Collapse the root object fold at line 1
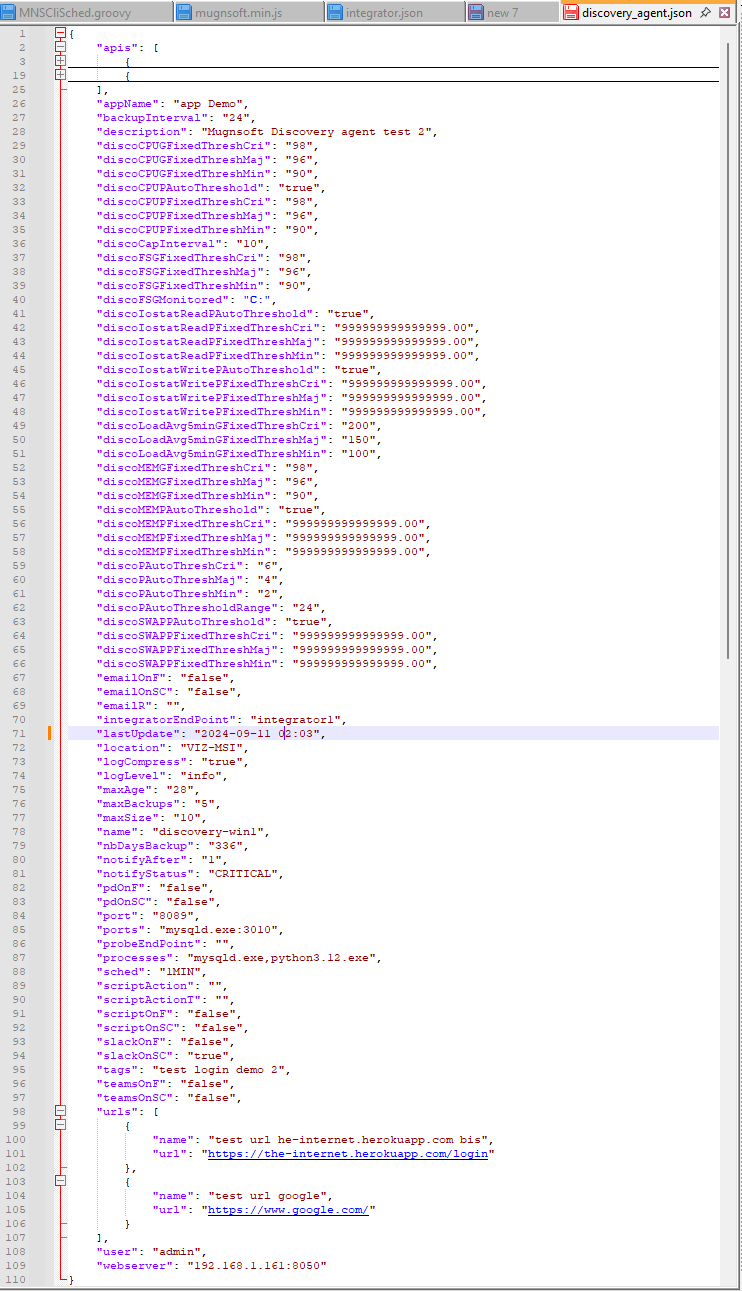This screenshot has height=1291, width=742. click(61, 33)
